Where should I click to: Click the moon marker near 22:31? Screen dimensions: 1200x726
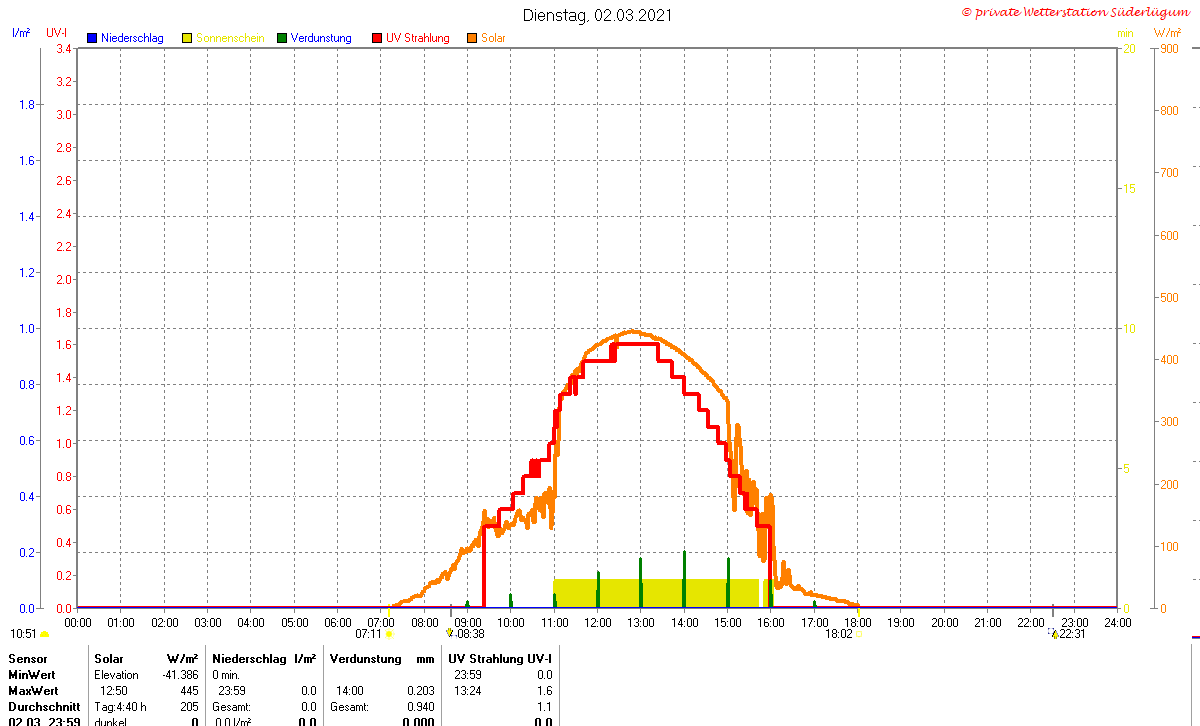tap(1054, 633)
